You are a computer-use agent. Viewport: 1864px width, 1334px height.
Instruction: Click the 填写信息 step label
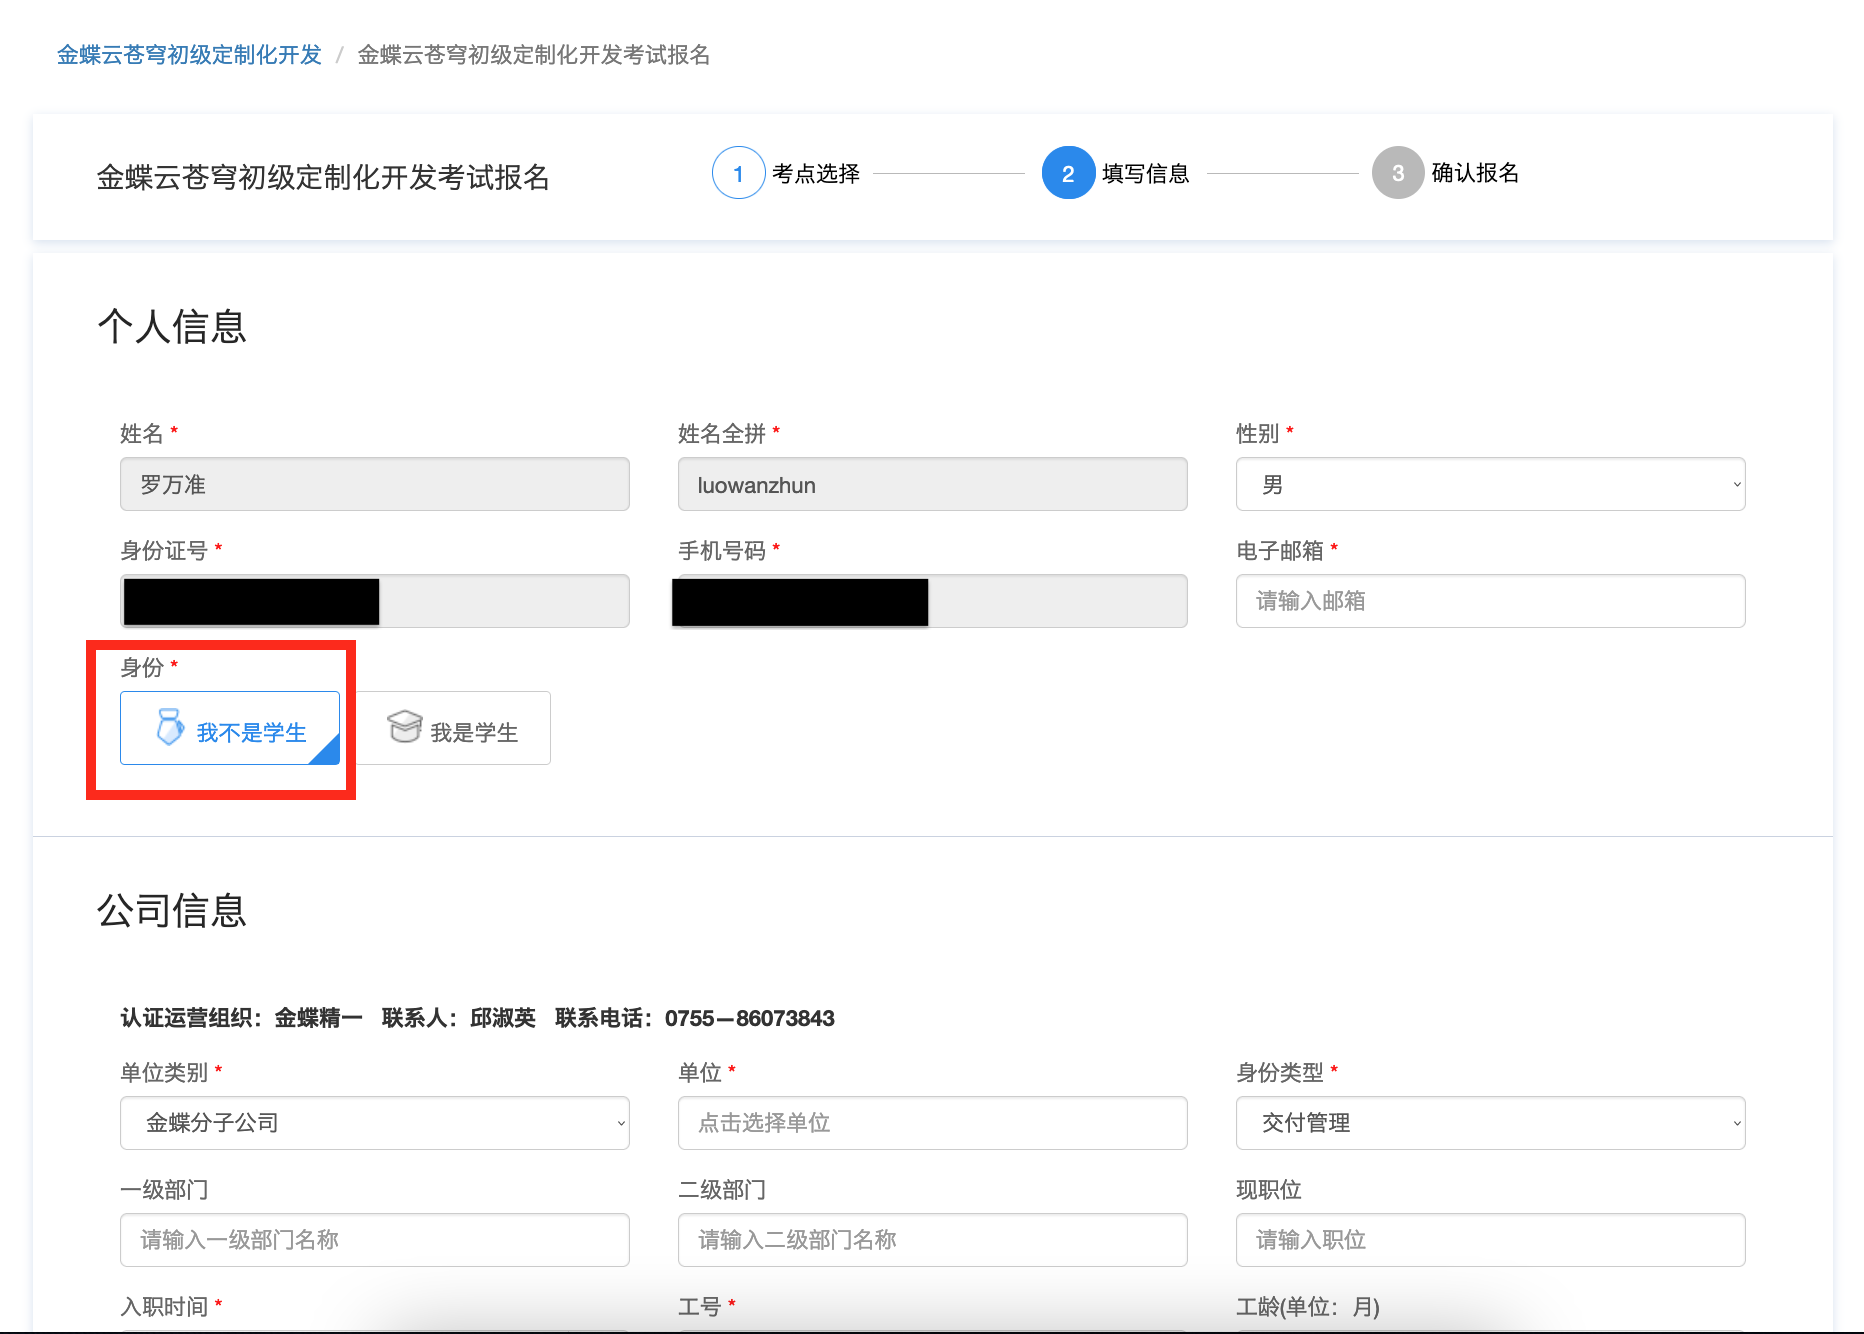tap(1146, 173)
